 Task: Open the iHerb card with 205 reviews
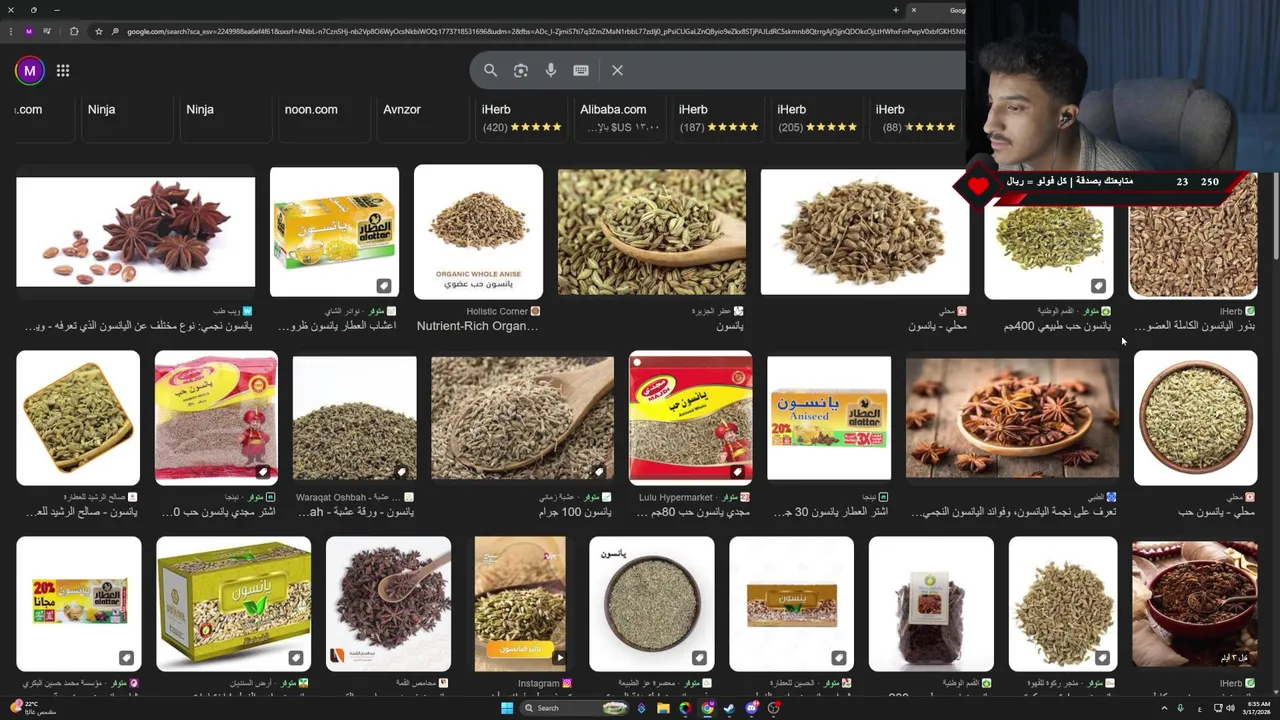(816, 117)
